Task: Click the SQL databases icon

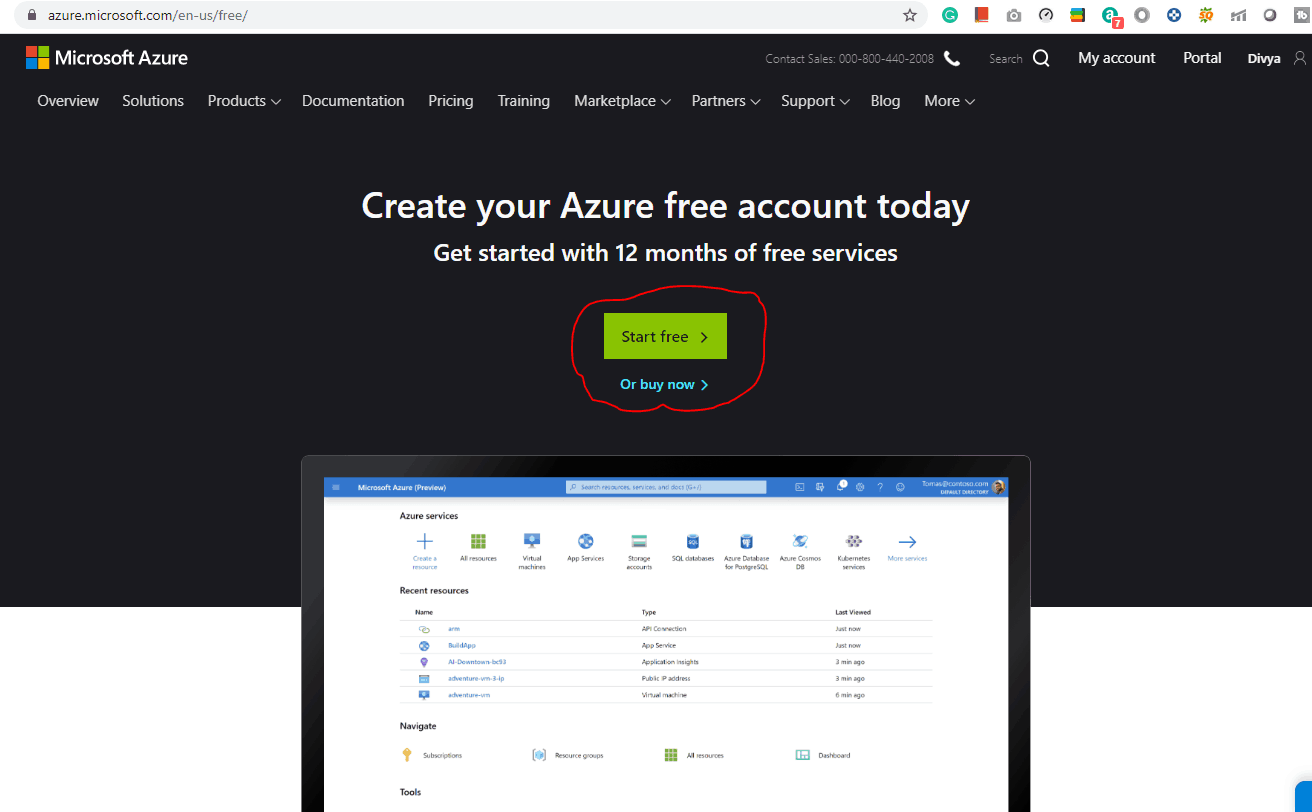Action: click(x=692, y=543)
